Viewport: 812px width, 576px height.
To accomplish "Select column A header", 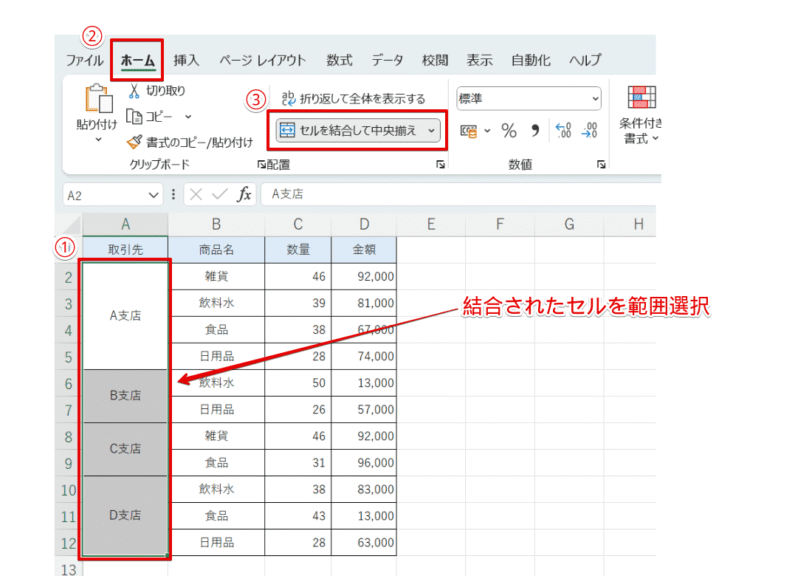I will pos(125,225).
